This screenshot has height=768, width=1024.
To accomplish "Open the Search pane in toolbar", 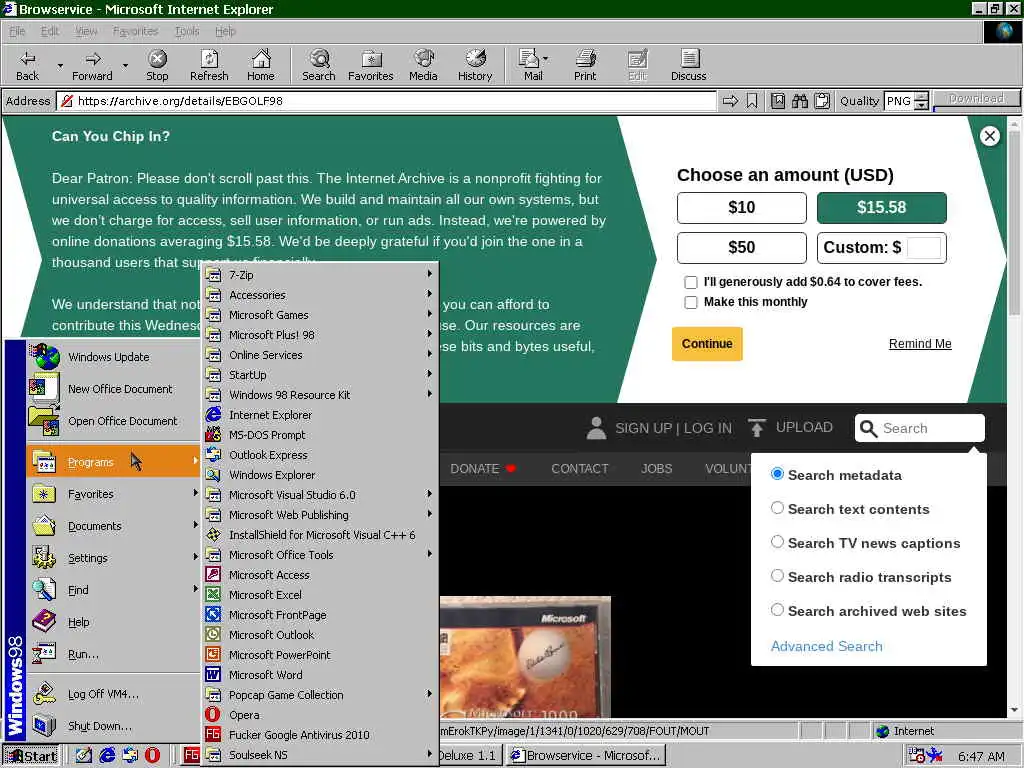I will tap(319, 65).
